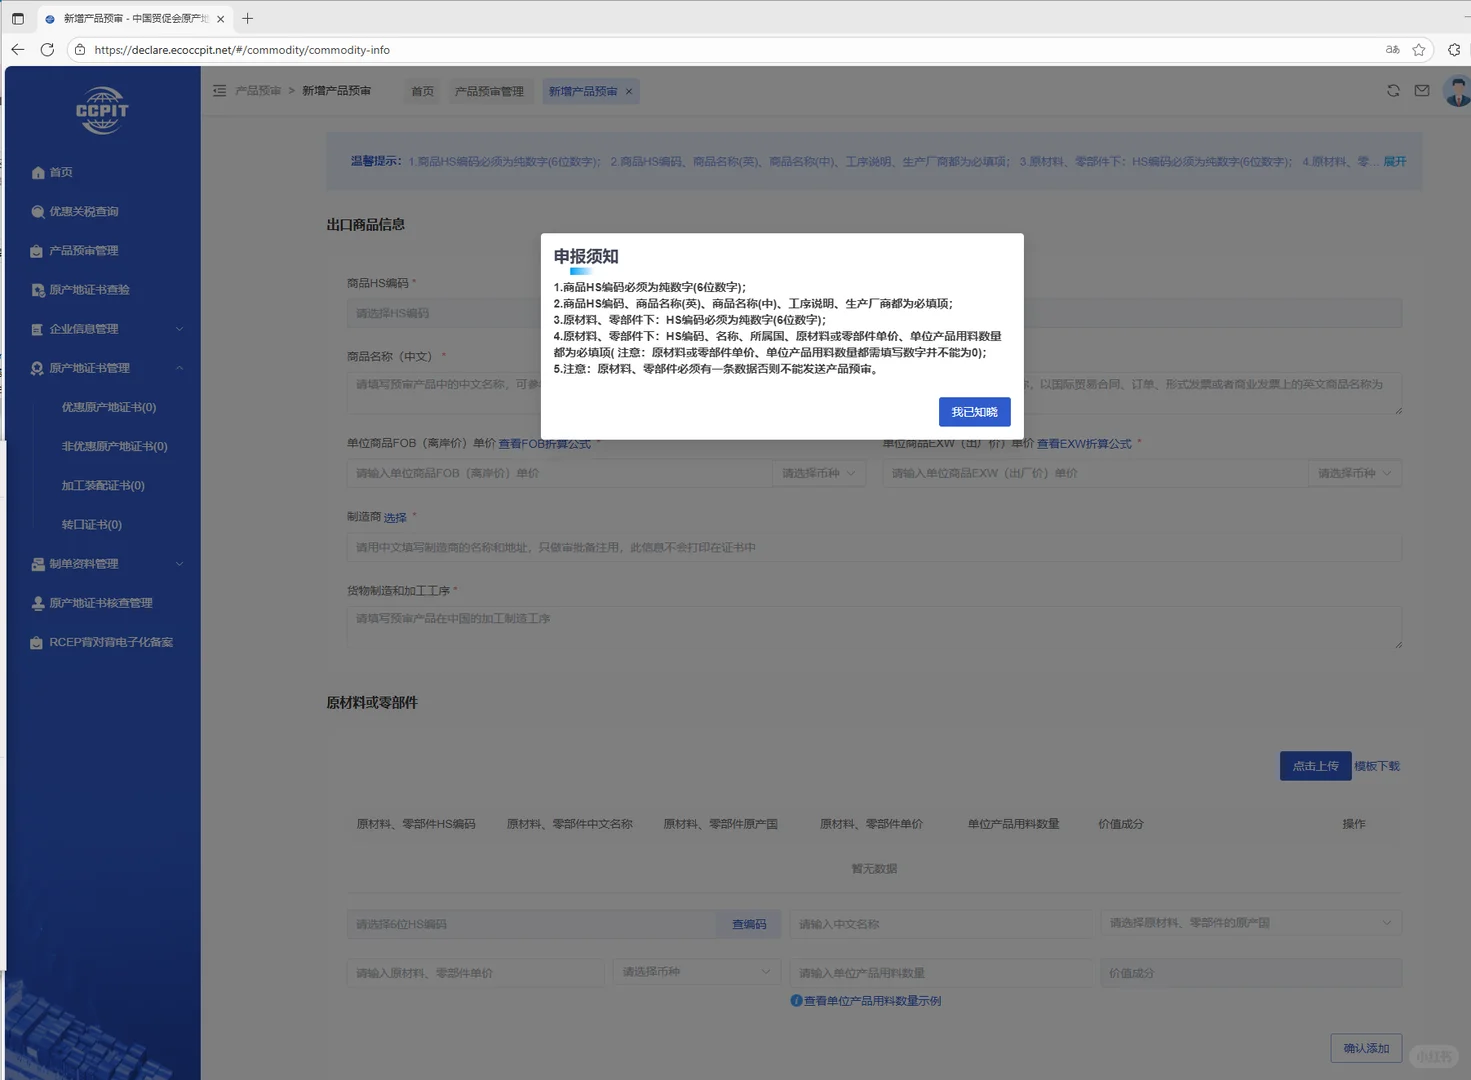This screenshot has height=1080, width=1471.
Task: Open the tab actions menu icon
Action: point(18,18)
